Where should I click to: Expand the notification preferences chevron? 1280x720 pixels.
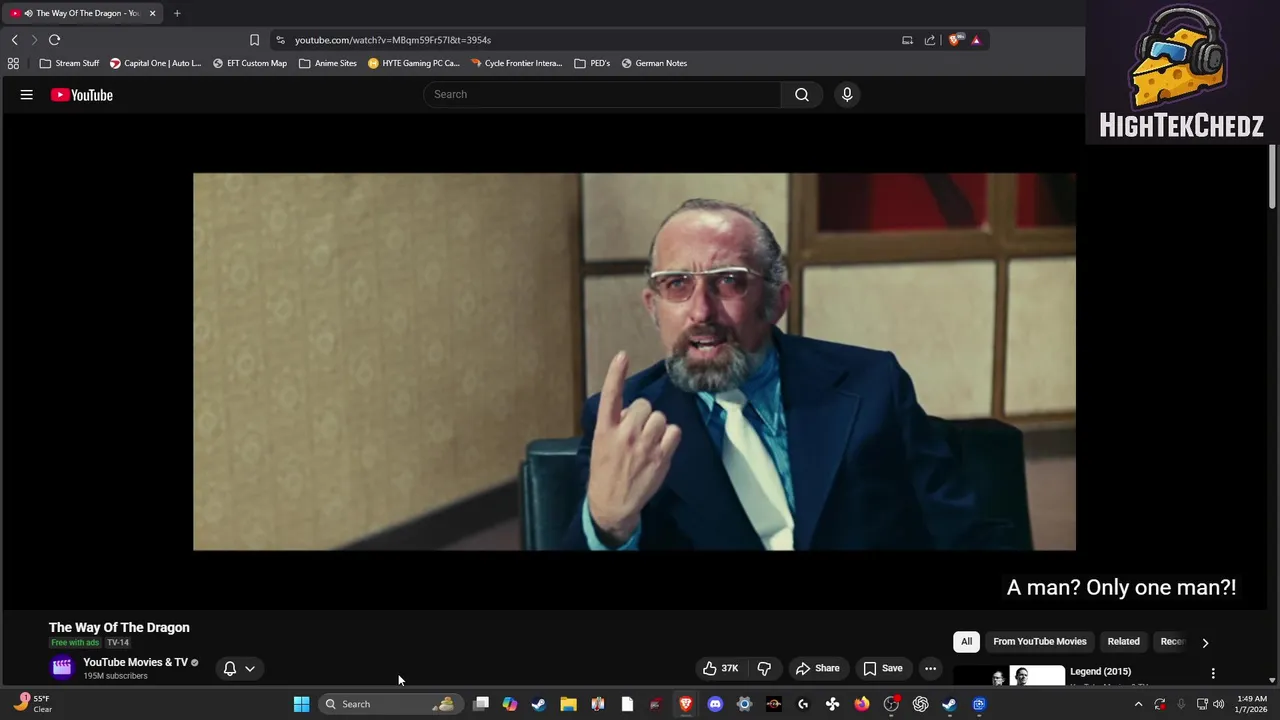click(x=250, y=668)
